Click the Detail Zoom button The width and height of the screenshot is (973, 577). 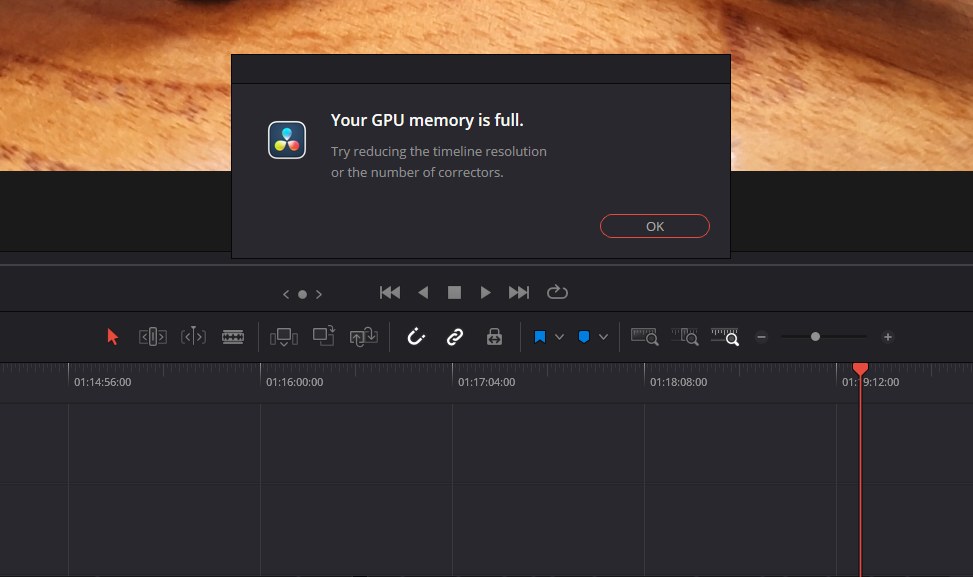684,336
